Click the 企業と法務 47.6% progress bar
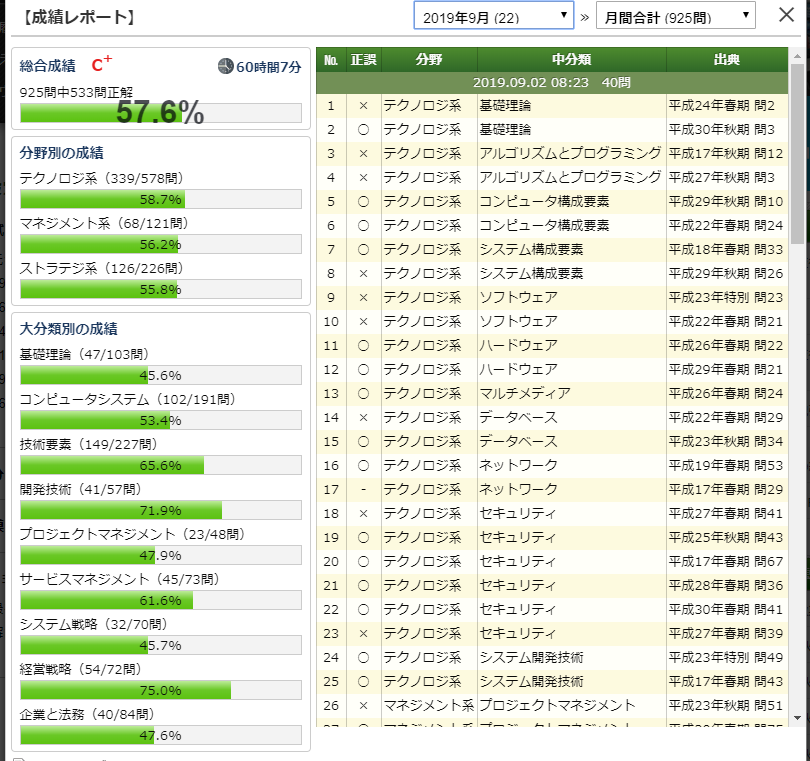Image resolution: width=810 pixels, height=761 pixels. click(x=161, y=735)
